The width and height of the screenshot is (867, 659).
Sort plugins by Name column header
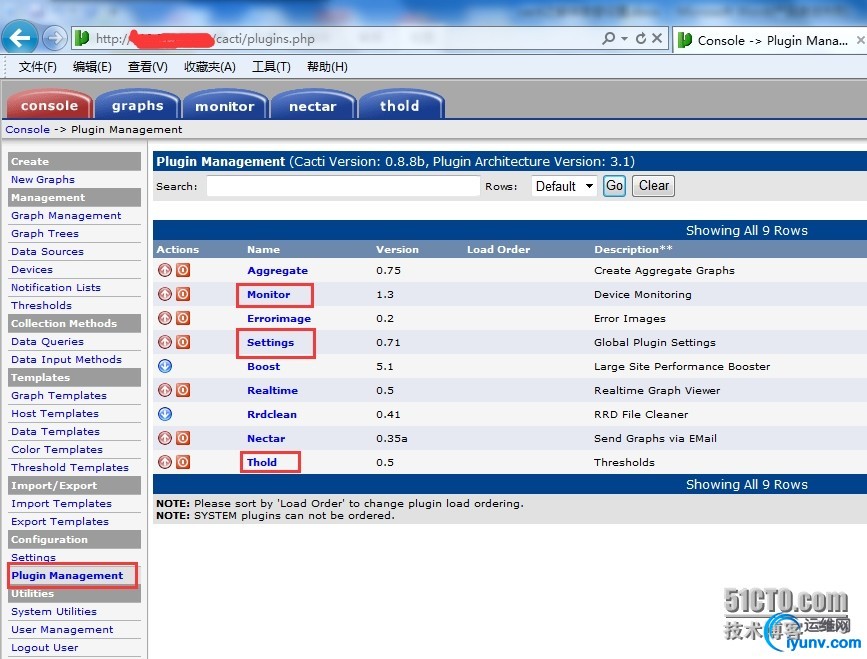(263, 249)
